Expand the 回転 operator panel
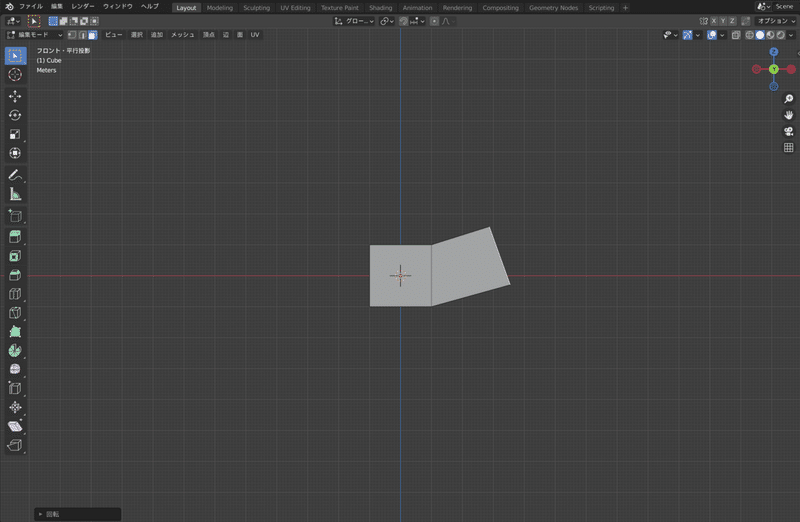This screenshot has width=800, height=522. pyautogui.click(x=78, y=514)
